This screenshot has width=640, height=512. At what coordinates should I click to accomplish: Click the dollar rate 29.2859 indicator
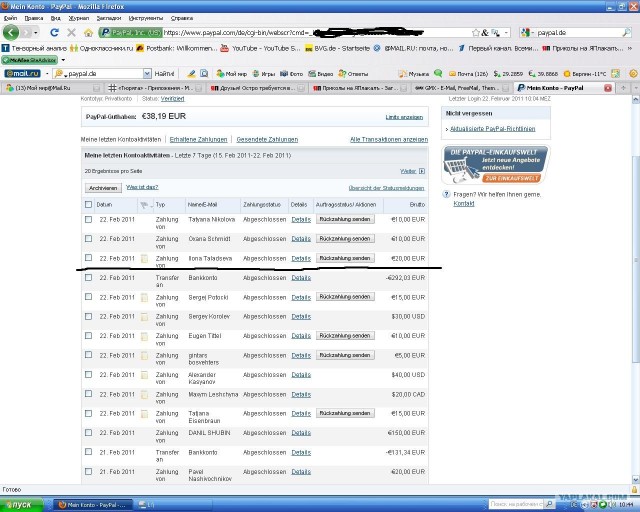click(x=508, y=73)
